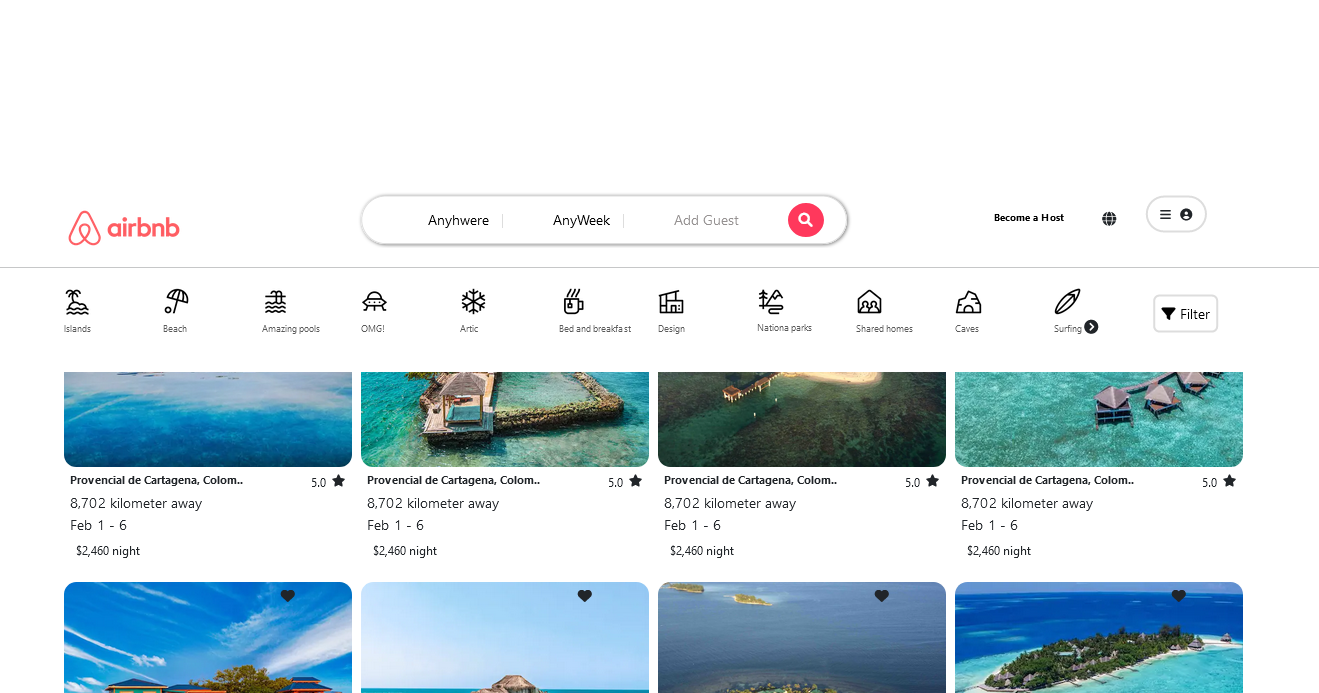1319x693 pixels.
Task: Show more categories with the arrow next to Surfing
Action: [1091, 327]
